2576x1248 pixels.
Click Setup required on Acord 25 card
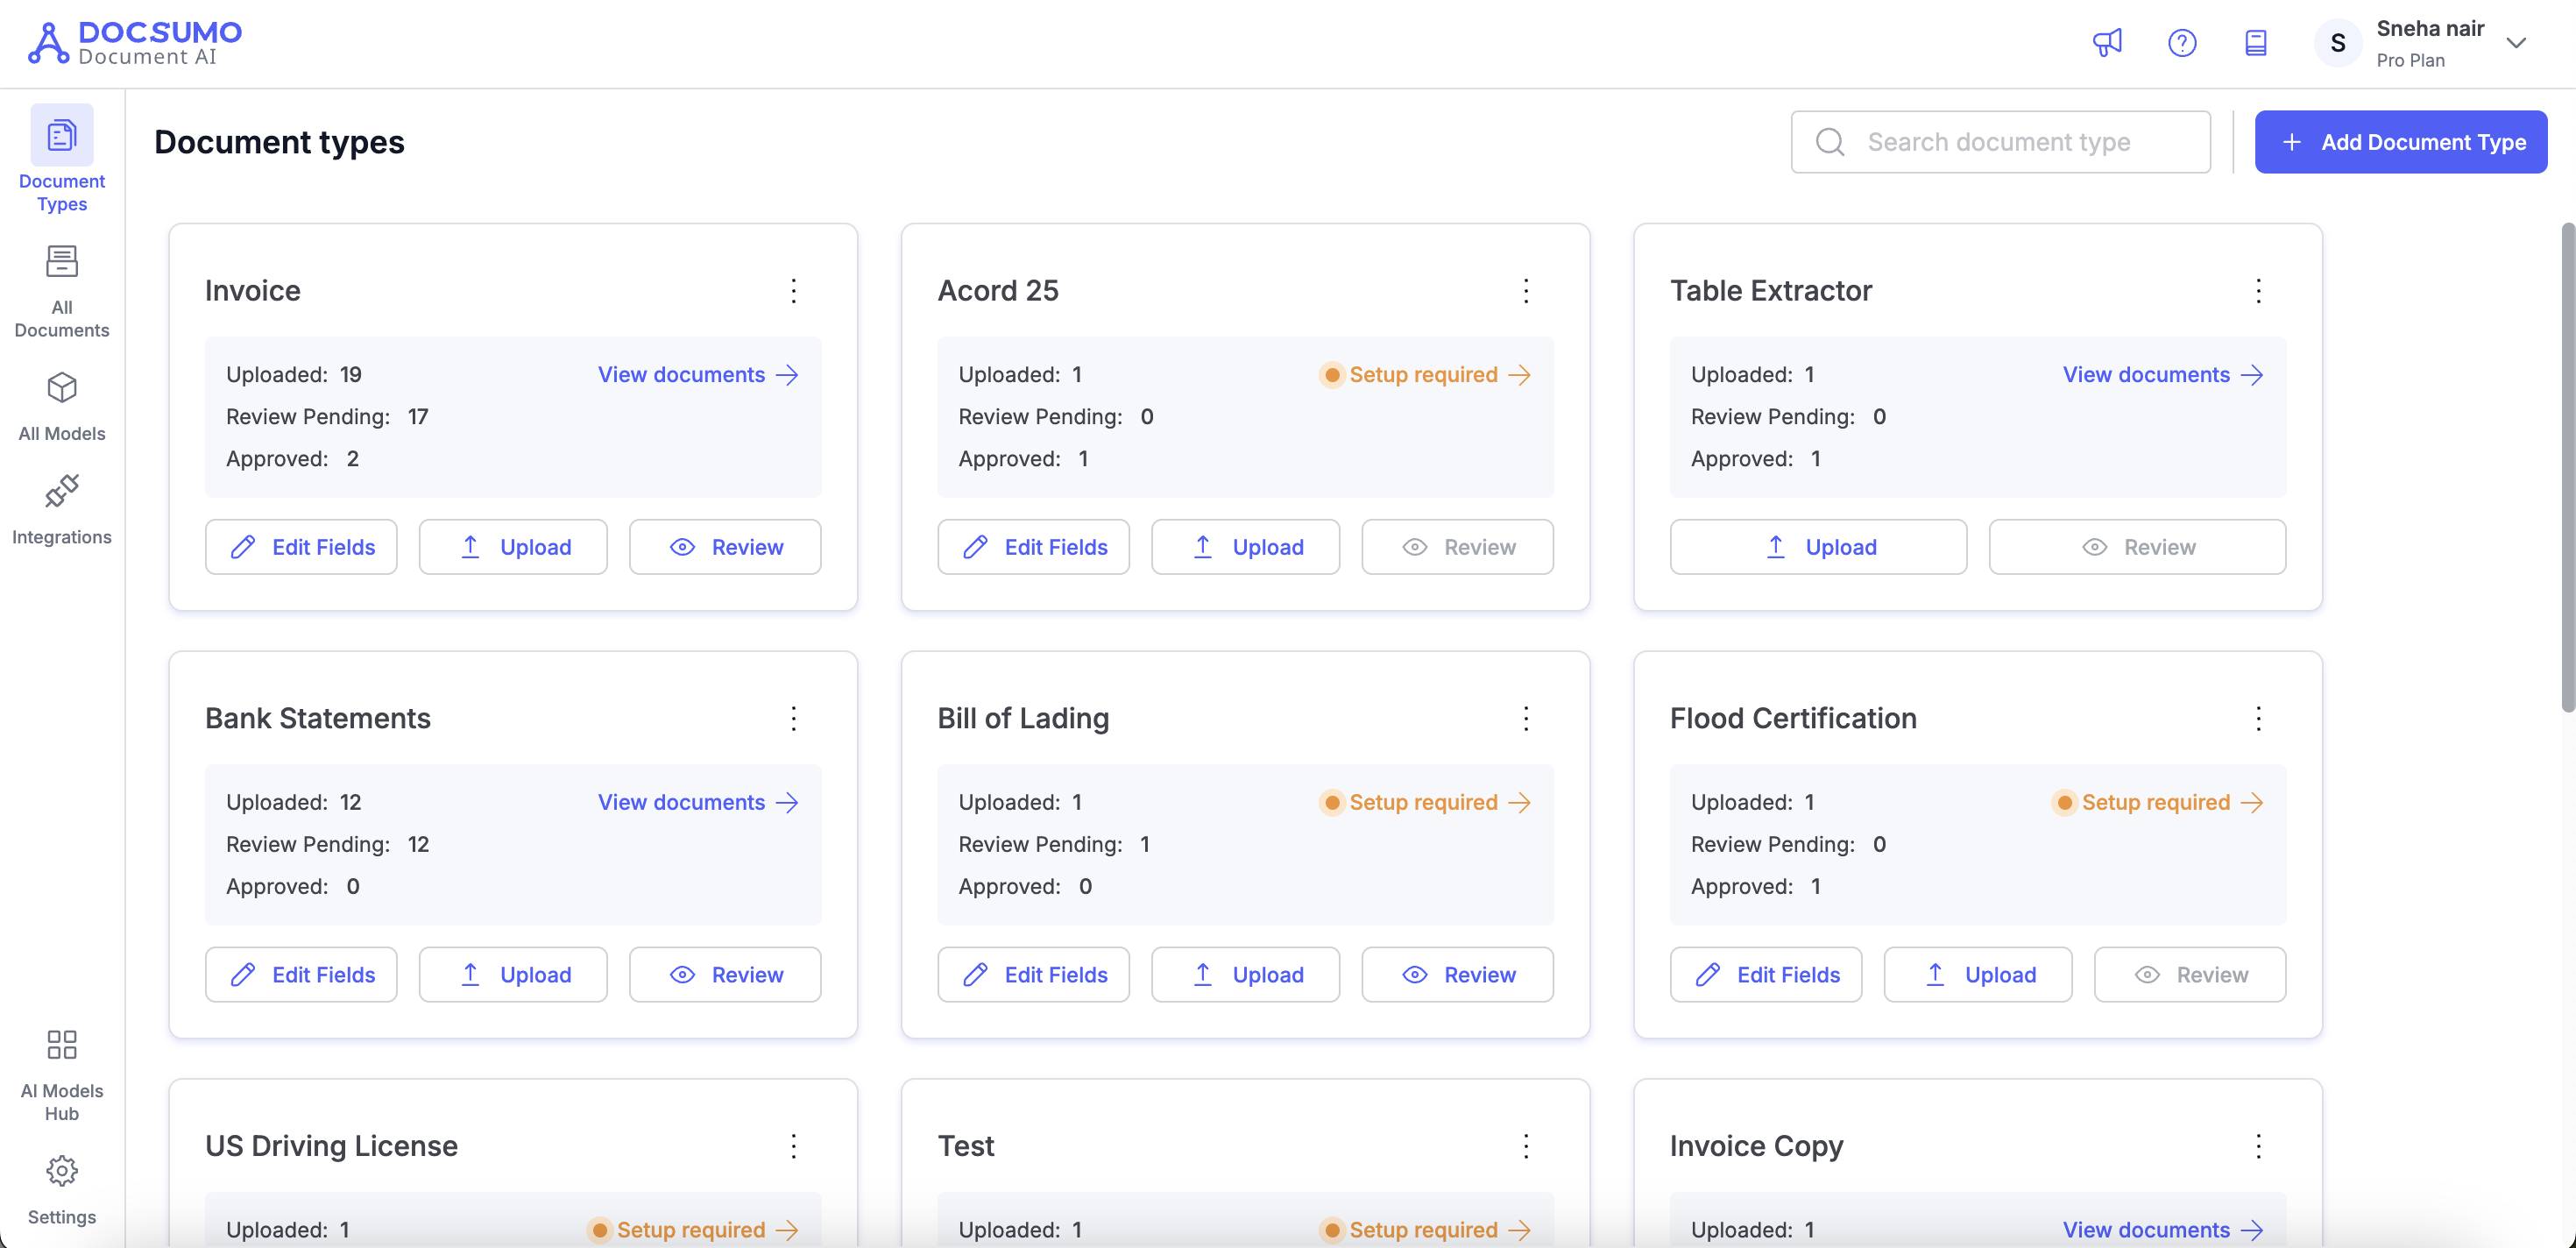1426,375
